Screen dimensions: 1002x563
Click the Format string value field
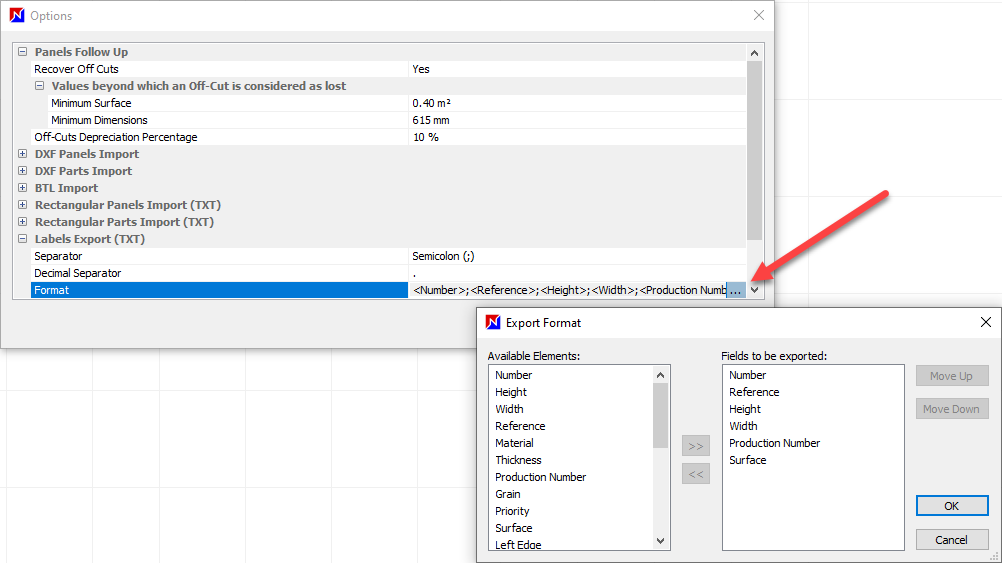(568, 290)
